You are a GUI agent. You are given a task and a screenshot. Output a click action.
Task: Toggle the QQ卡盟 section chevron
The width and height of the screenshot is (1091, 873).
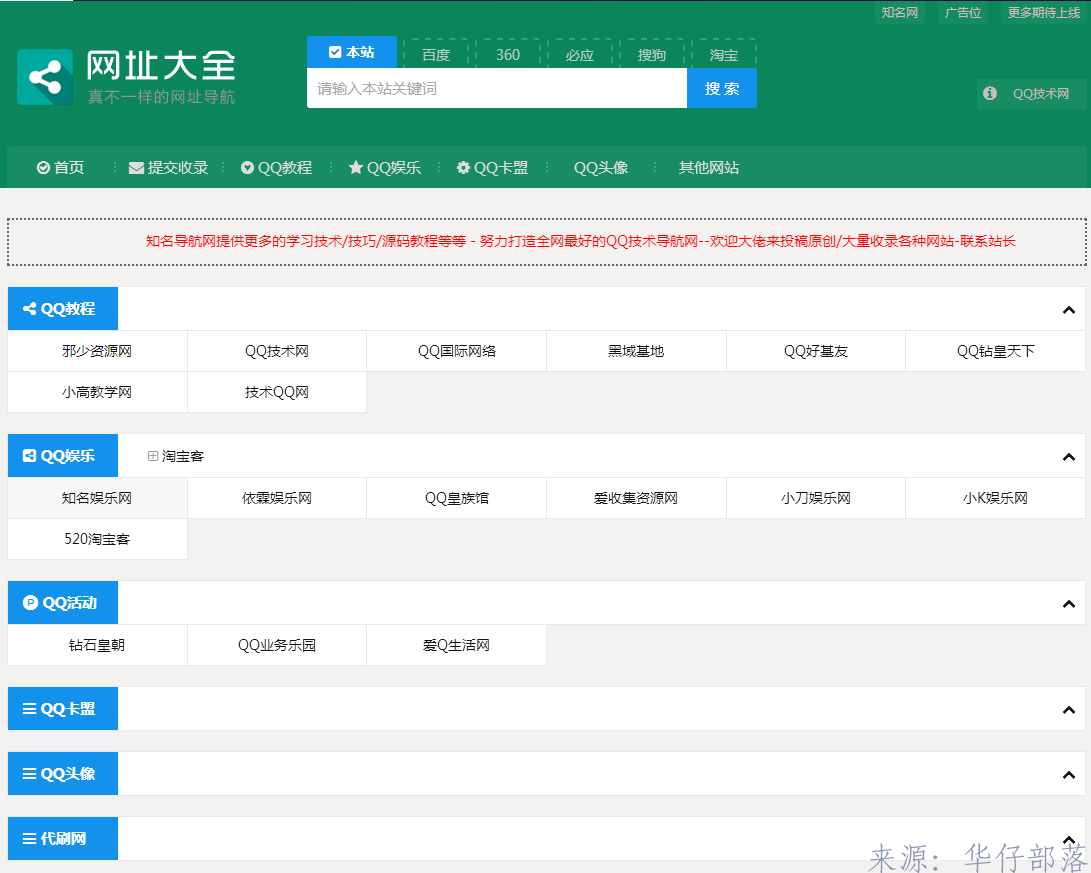pos(1069,710)
